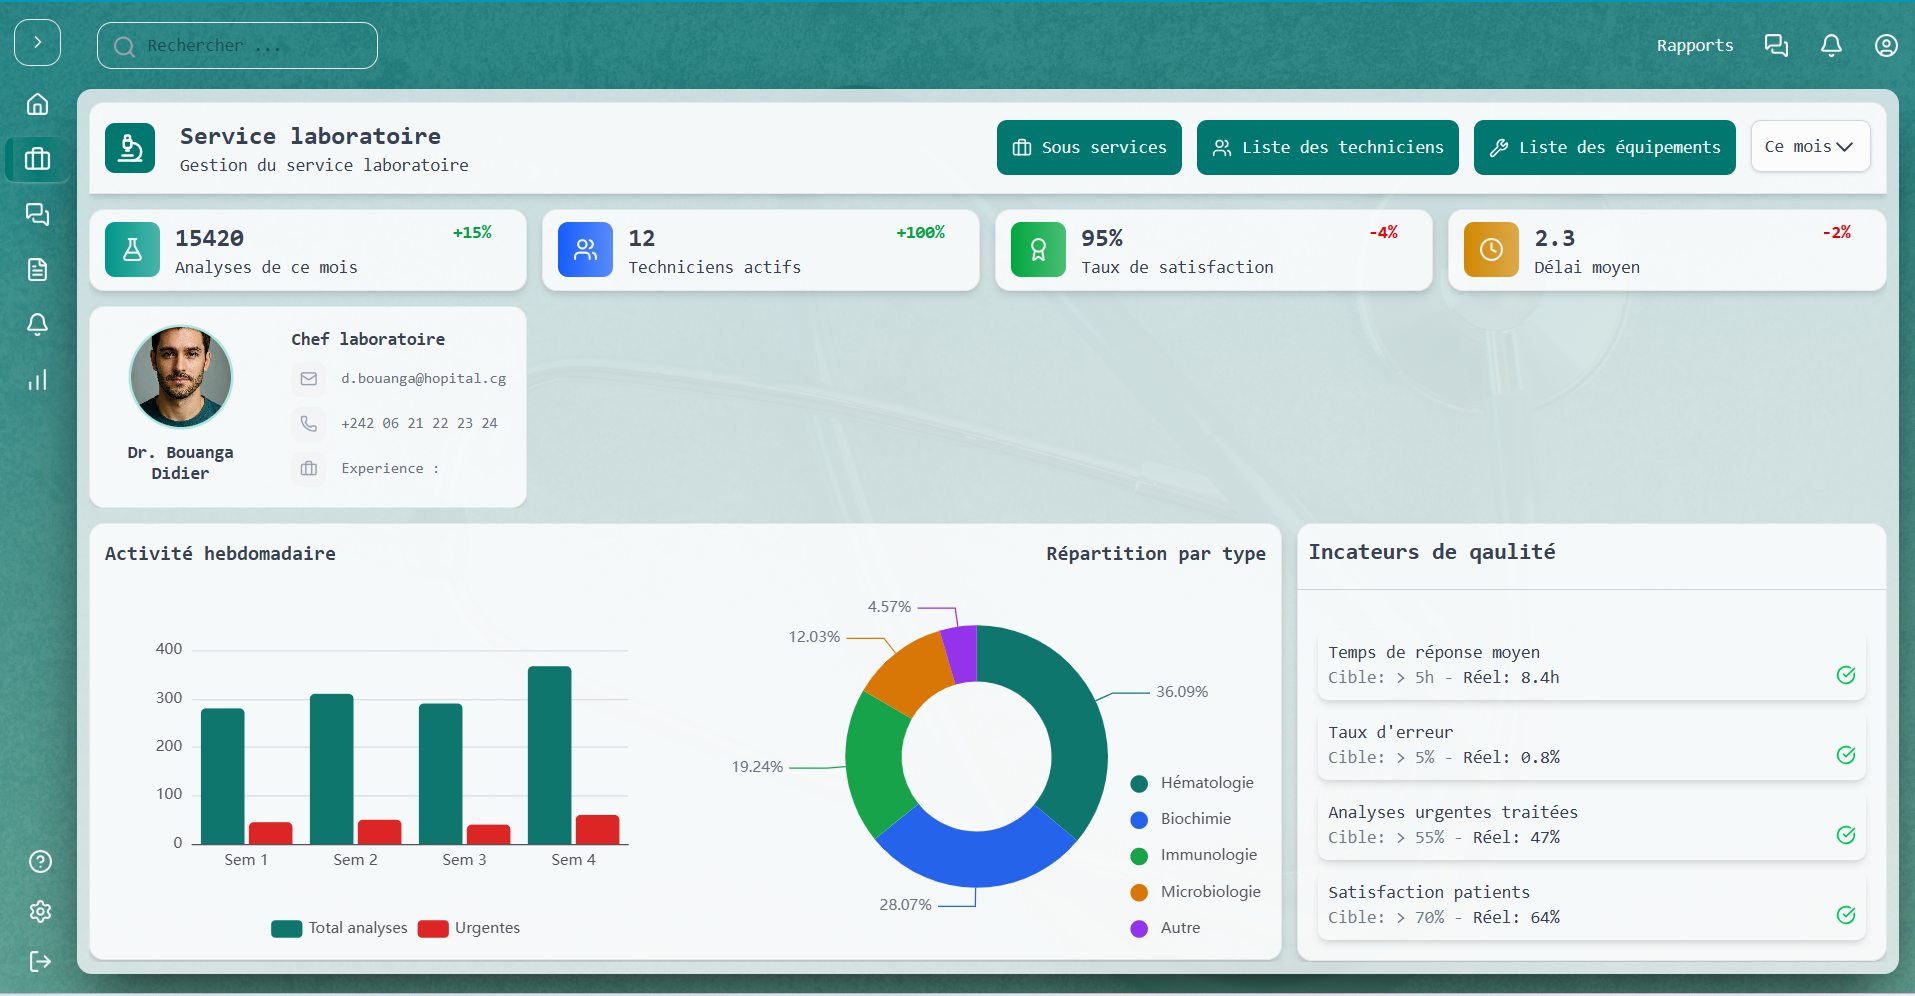Toggle the Total analyses legend item
Viewport: 1915px width, 996px height.
pos(340,928)
